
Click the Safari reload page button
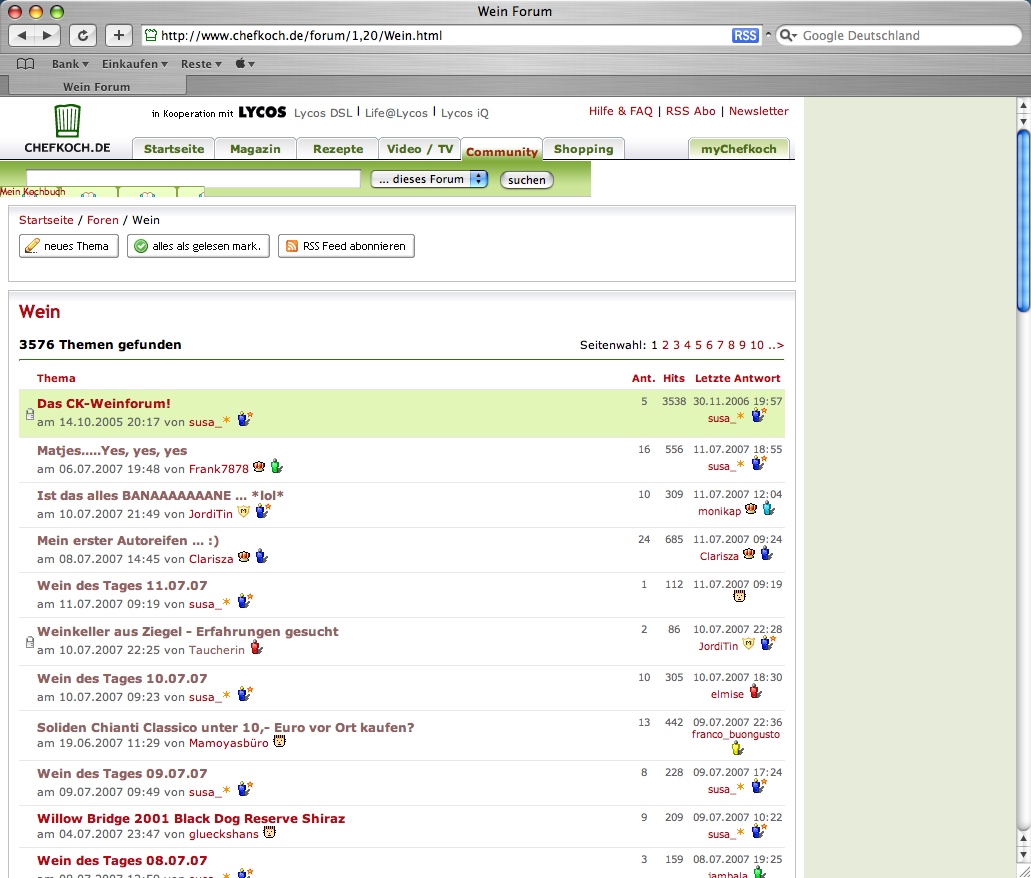[83, 35]
